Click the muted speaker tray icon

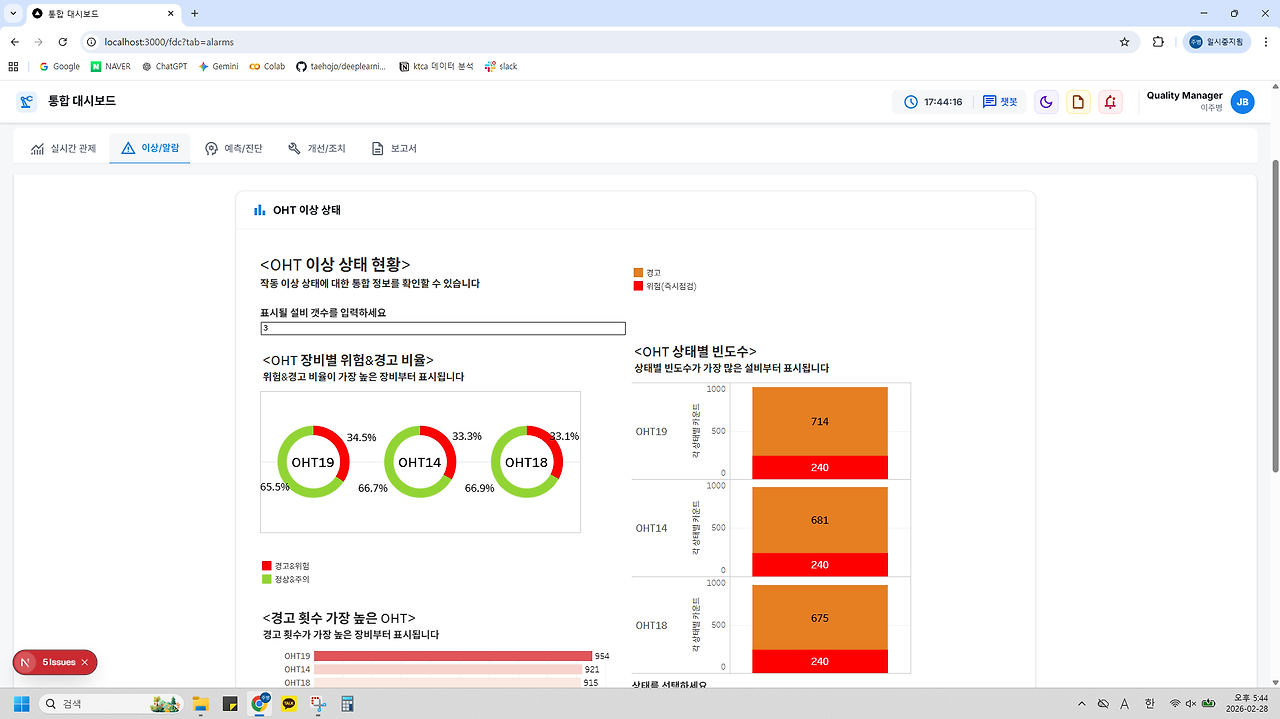pos(1191,704)
